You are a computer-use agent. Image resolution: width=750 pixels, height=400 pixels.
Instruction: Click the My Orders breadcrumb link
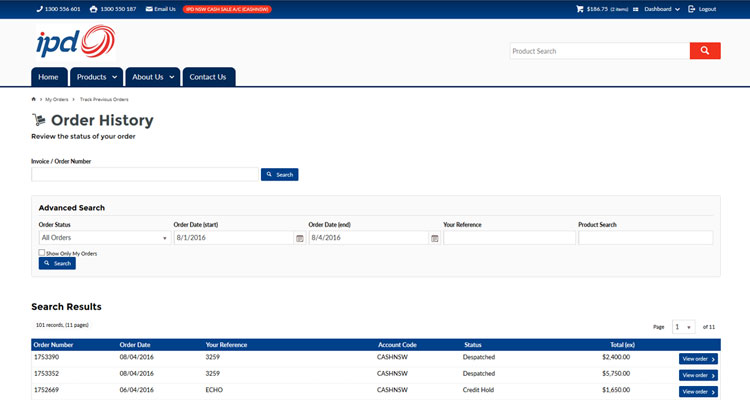[x=56, y=100]
